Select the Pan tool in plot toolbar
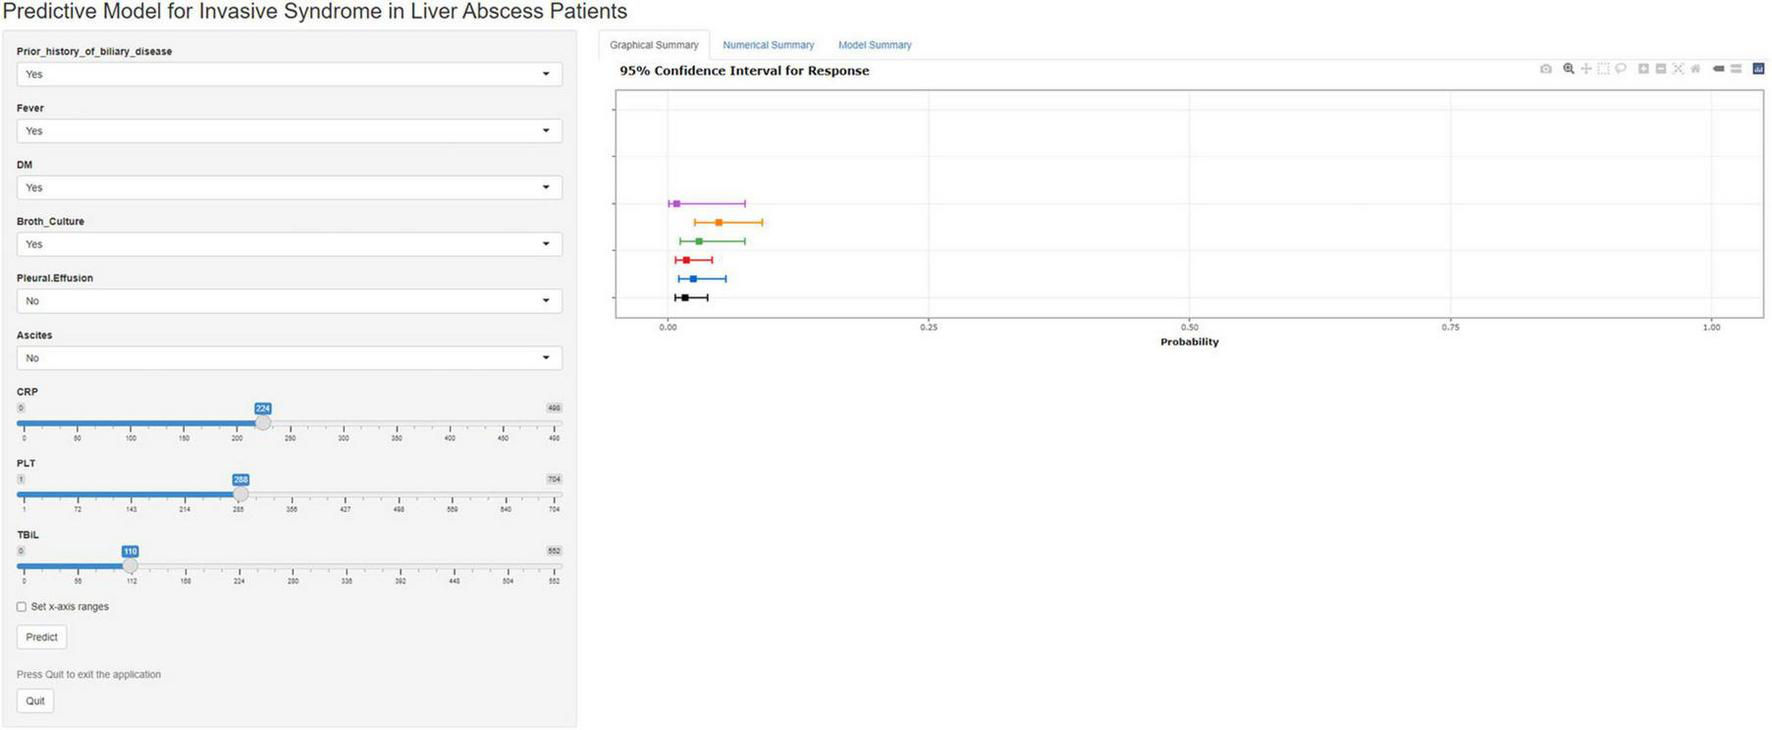 pos(1586,69)
